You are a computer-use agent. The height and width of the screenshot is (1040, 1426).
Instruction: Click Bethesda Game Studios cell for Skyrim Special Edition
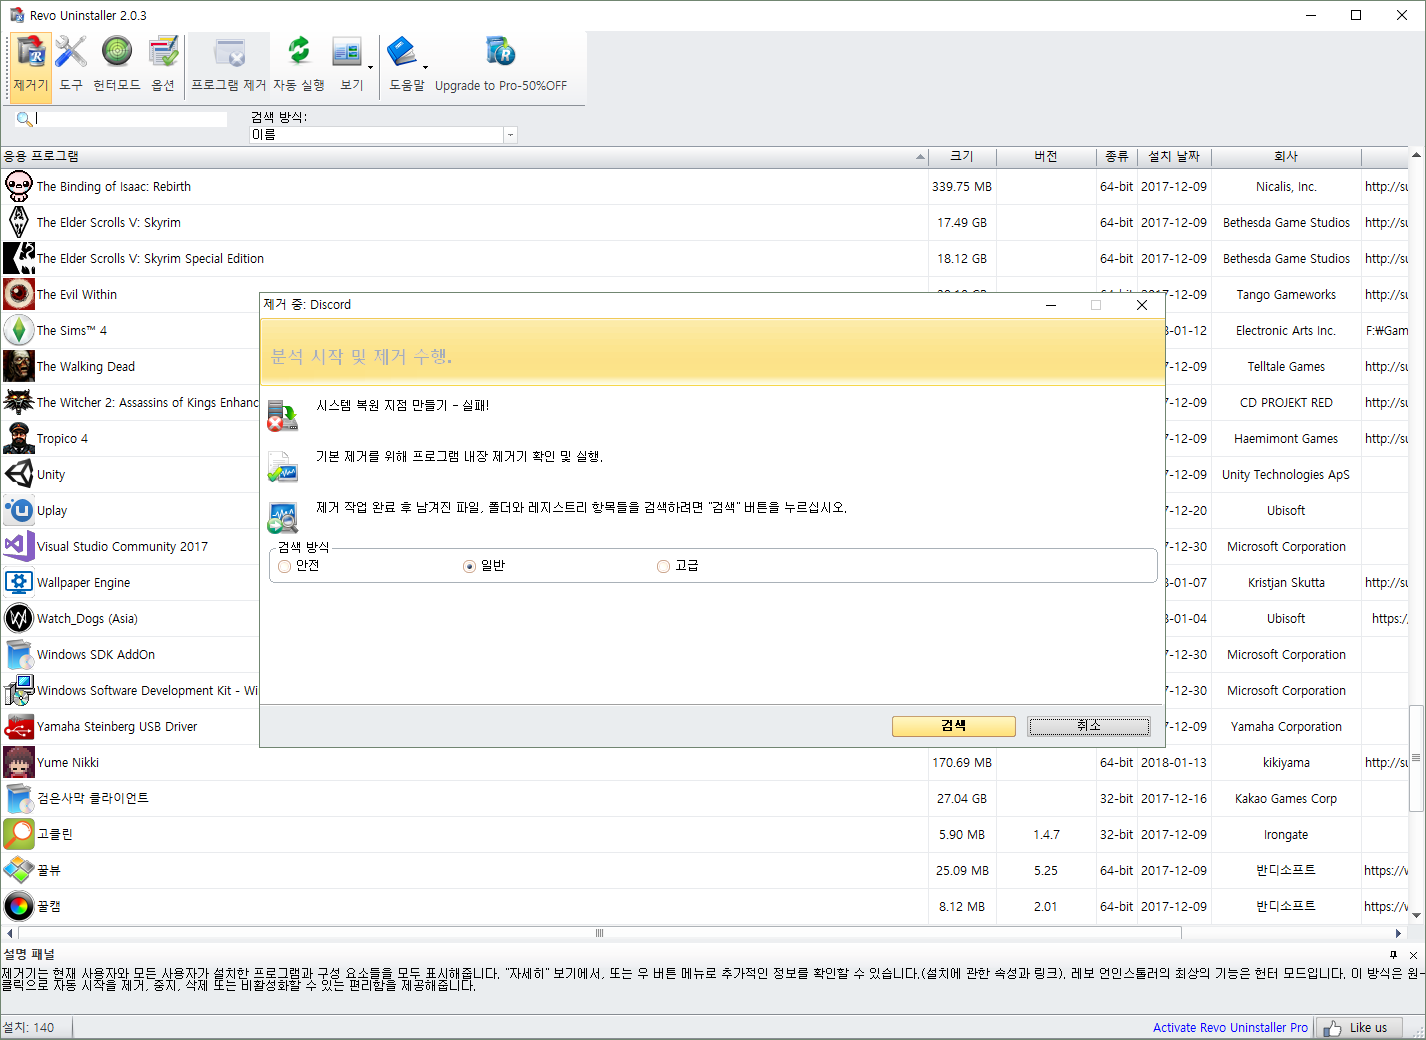[x=1286, y=259]
